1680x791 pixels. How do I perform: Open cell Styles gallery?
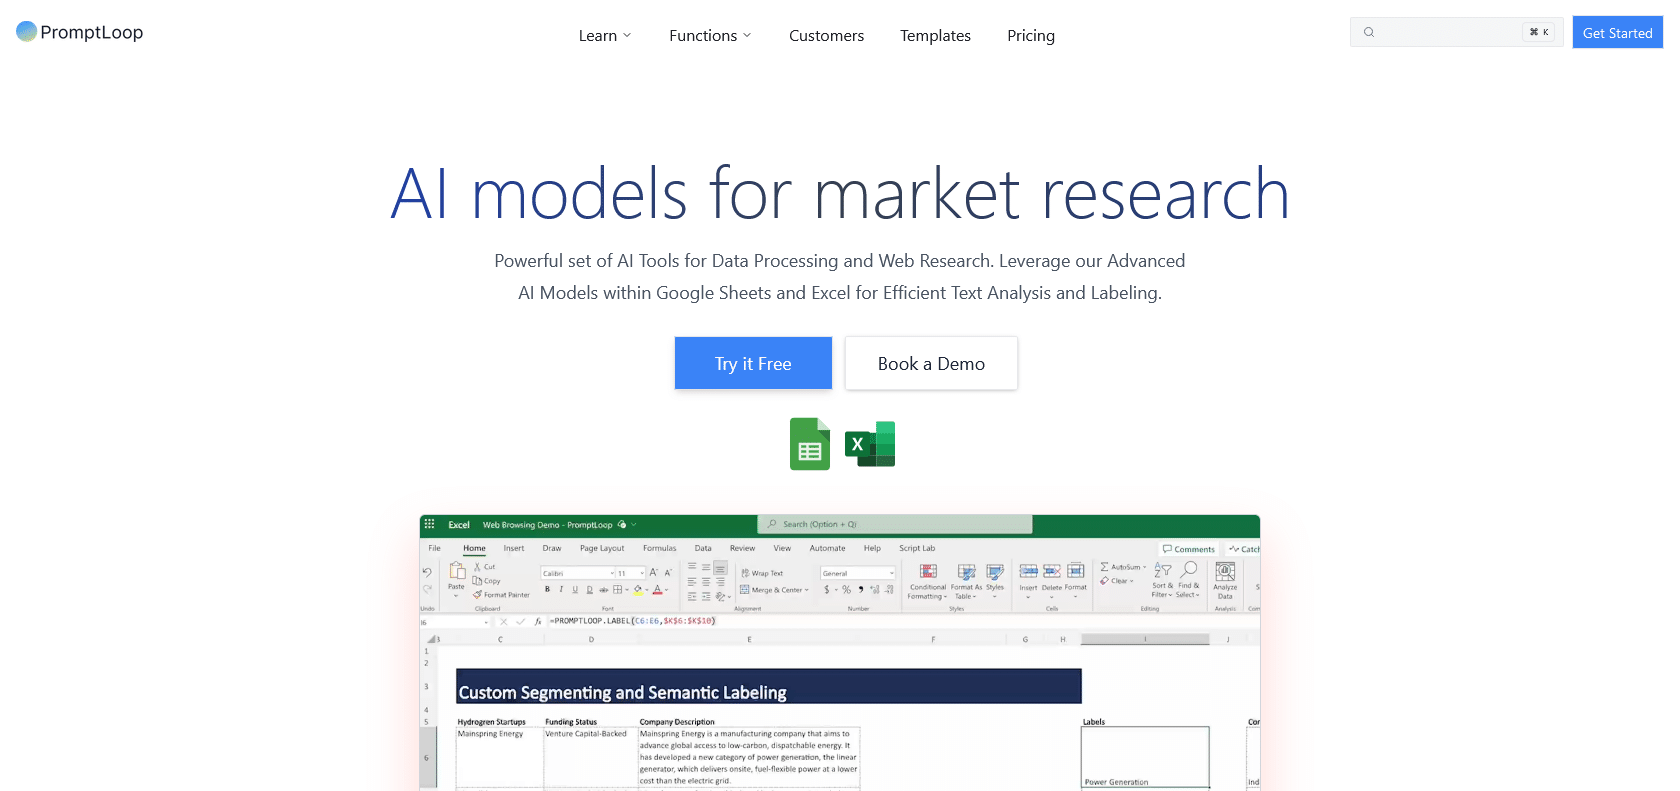pos(995,580)
